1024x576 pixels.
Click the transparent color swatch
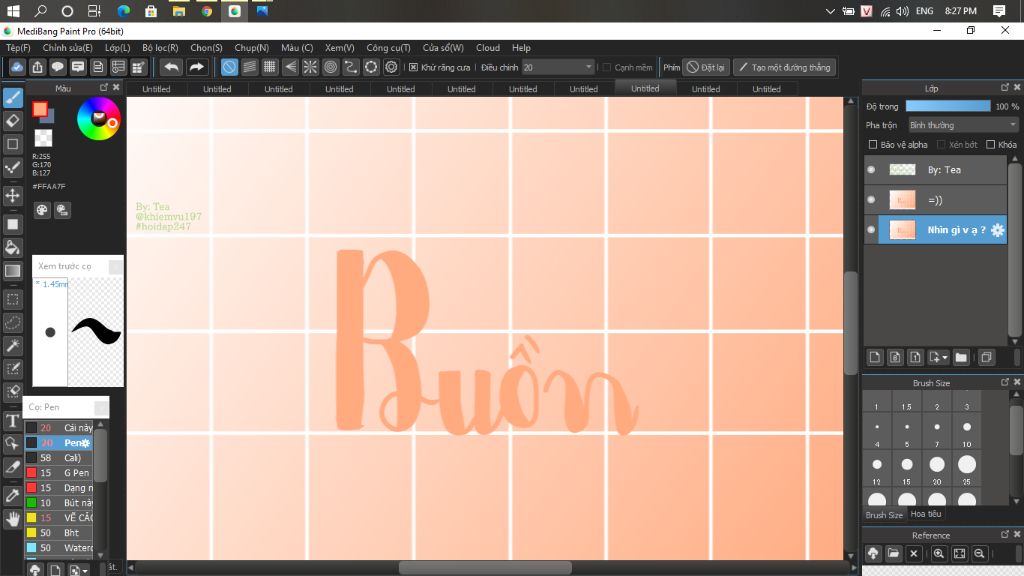(x=43, y=138)
